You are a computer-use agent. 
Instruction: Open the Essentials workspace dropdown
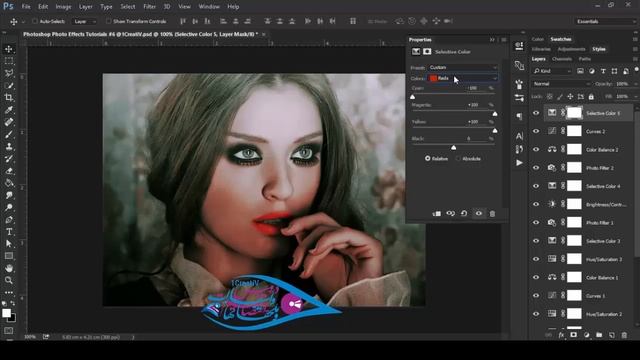[x=606, y=21]
